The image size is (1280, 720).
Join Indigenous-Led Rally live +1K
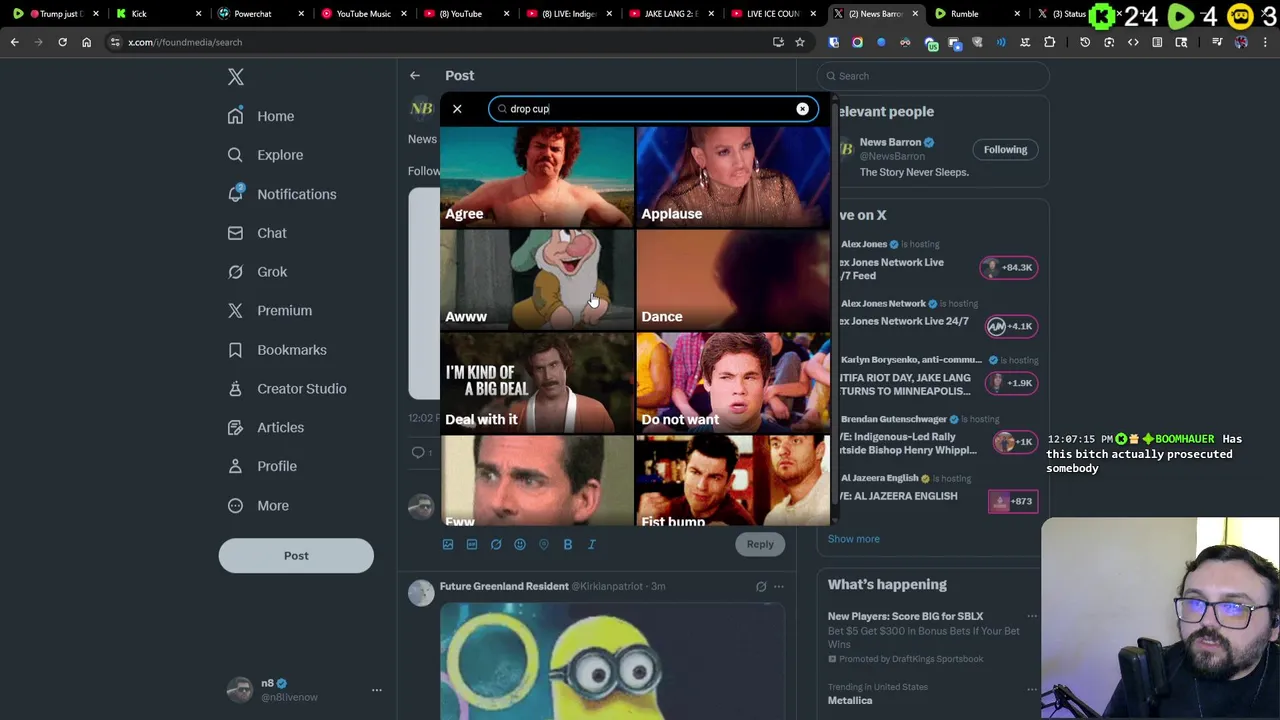1015,442
